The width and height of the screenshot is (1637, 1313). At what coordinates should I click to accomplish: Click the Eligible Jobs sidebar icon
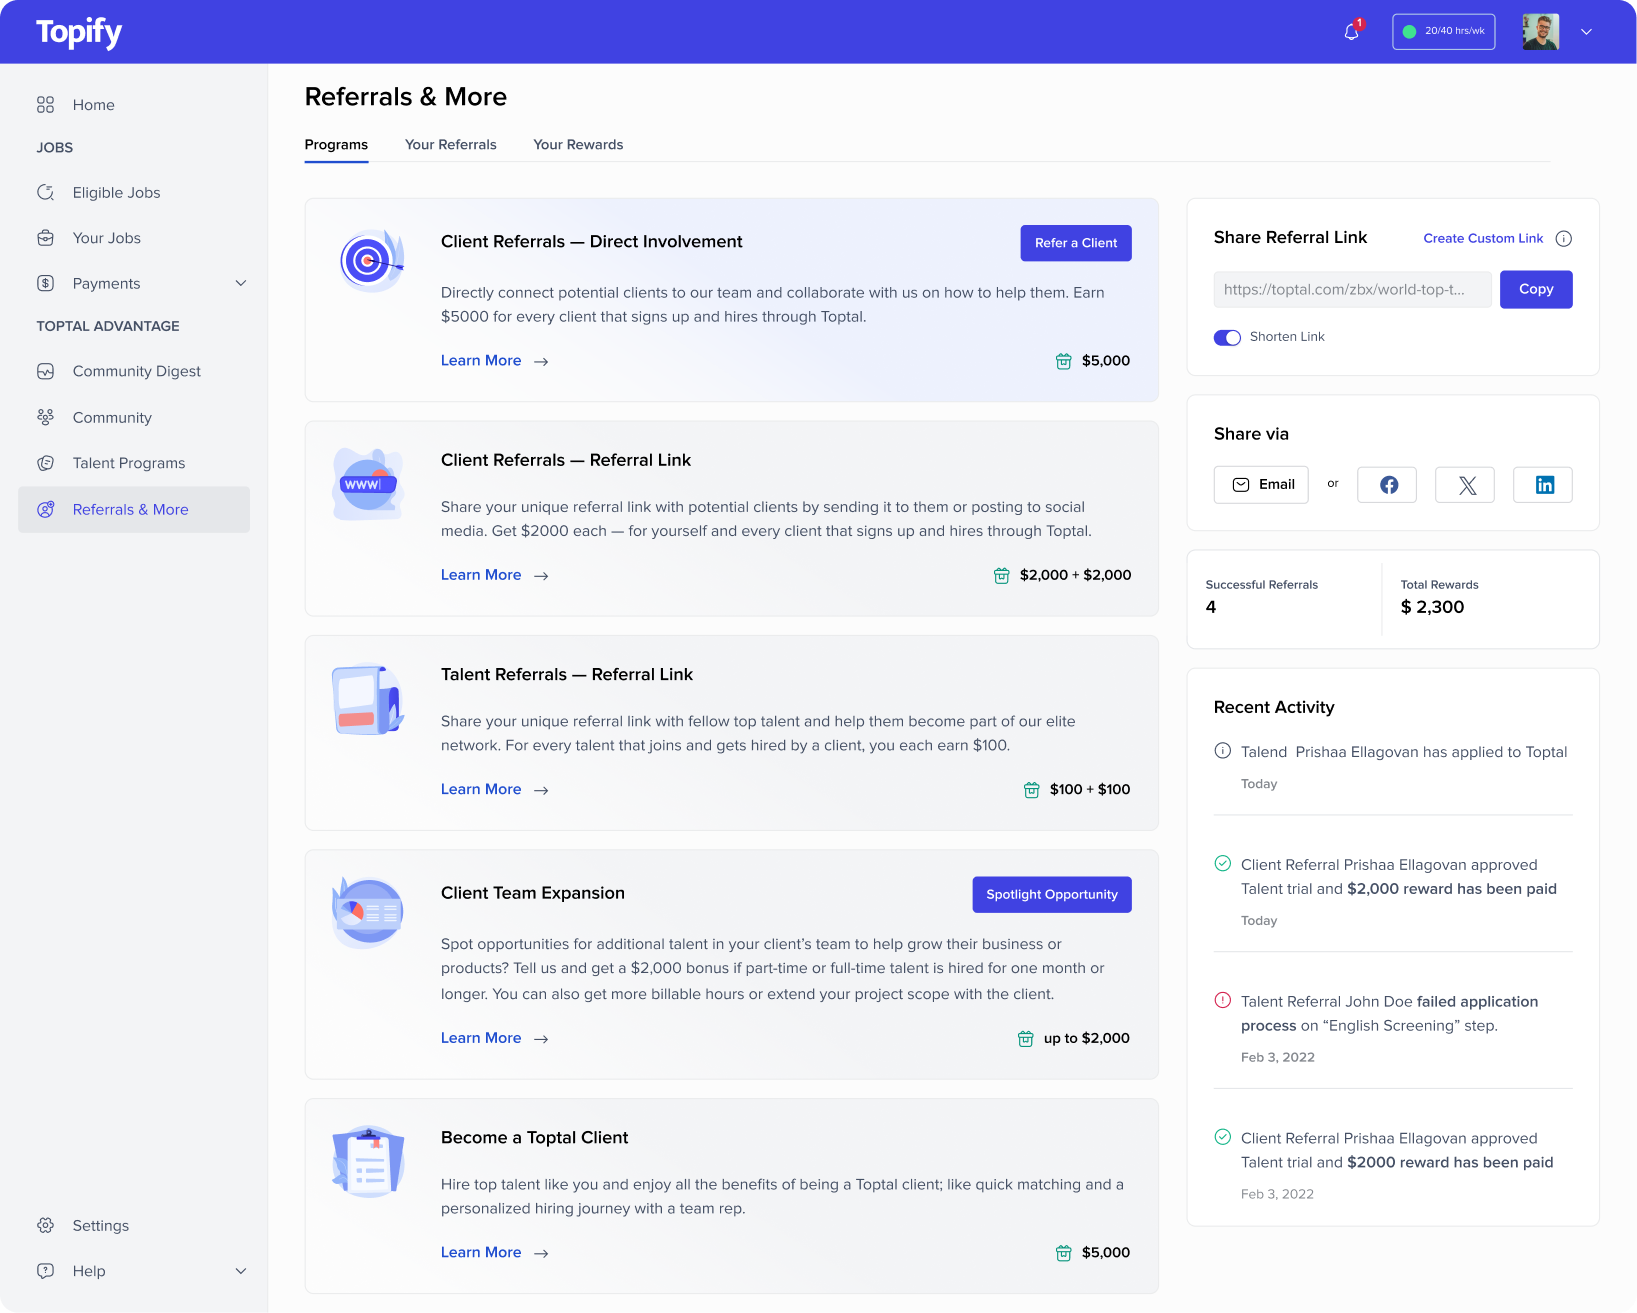(x=45, y=192)
